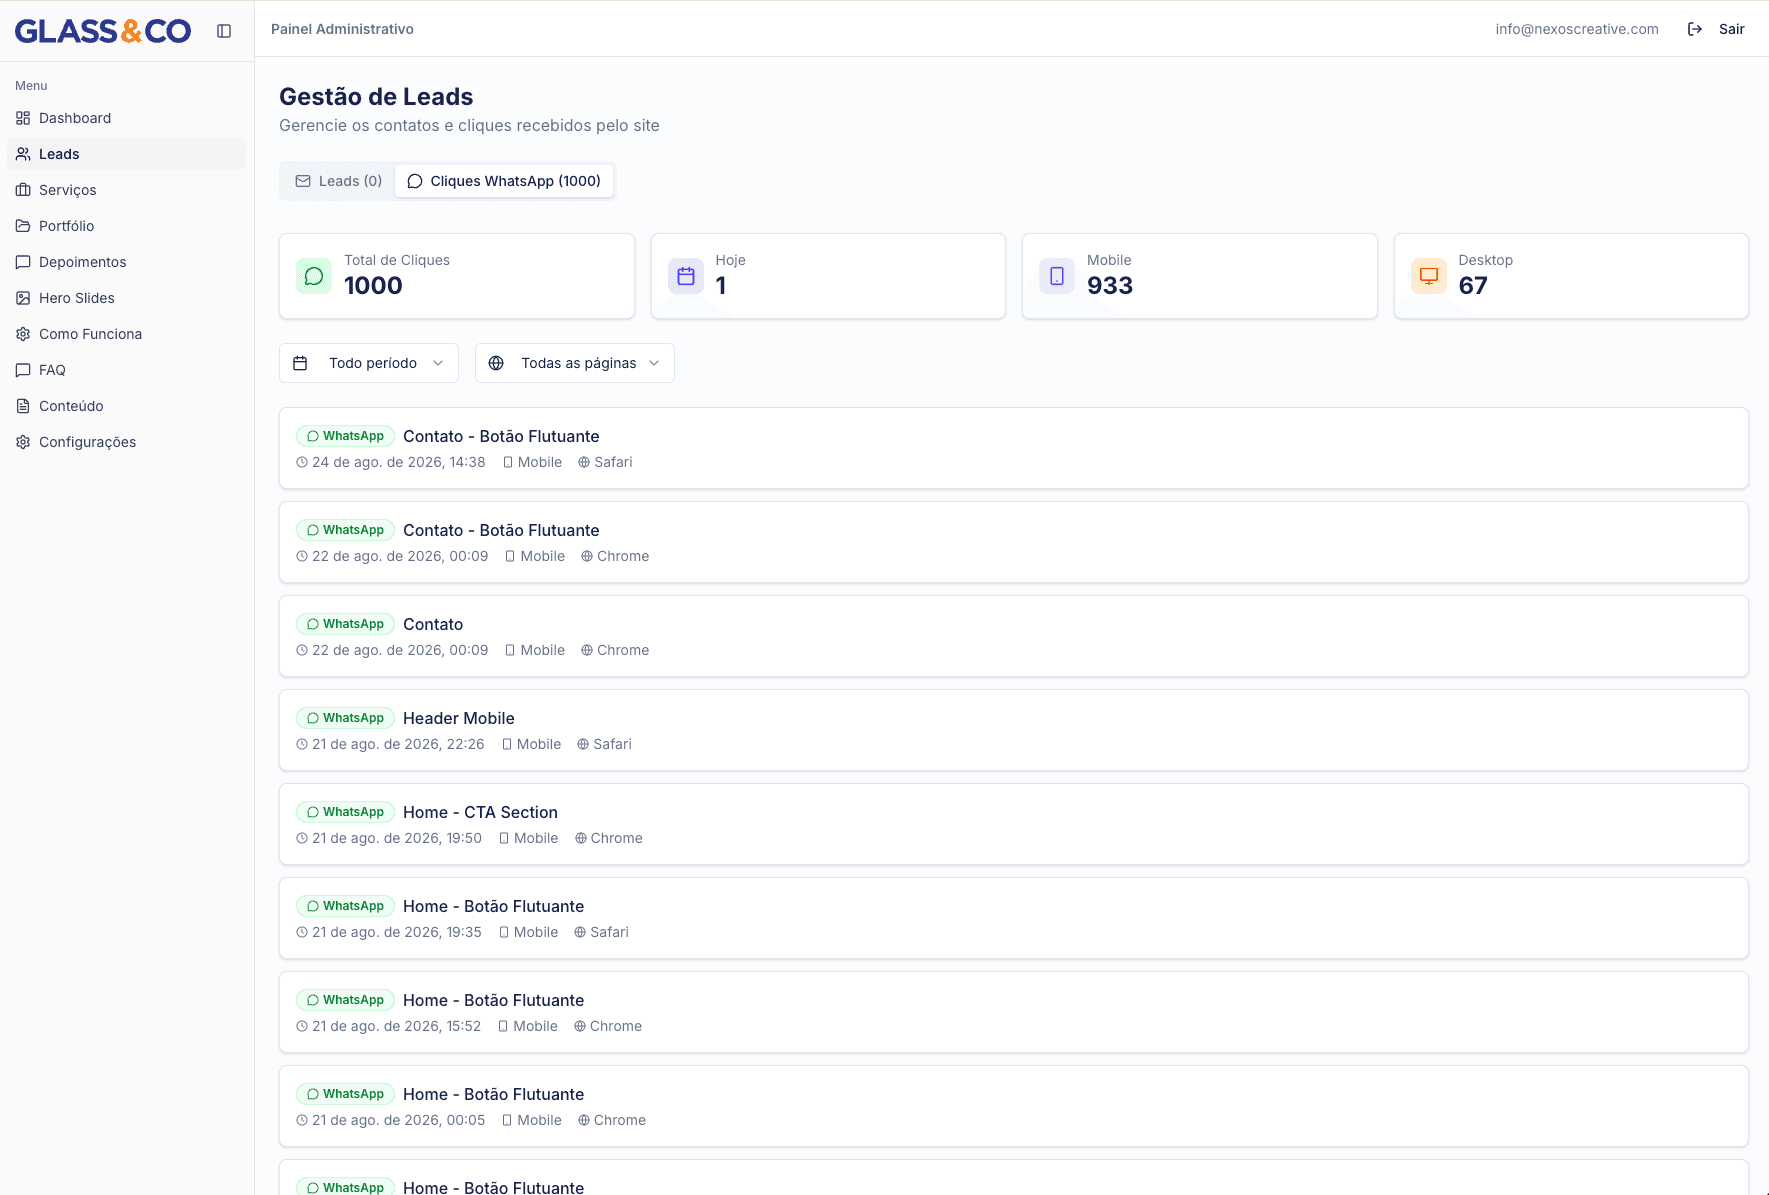
Task: Click Chrome label on the 19:50 entry
Action: click(x=616, y=838)
